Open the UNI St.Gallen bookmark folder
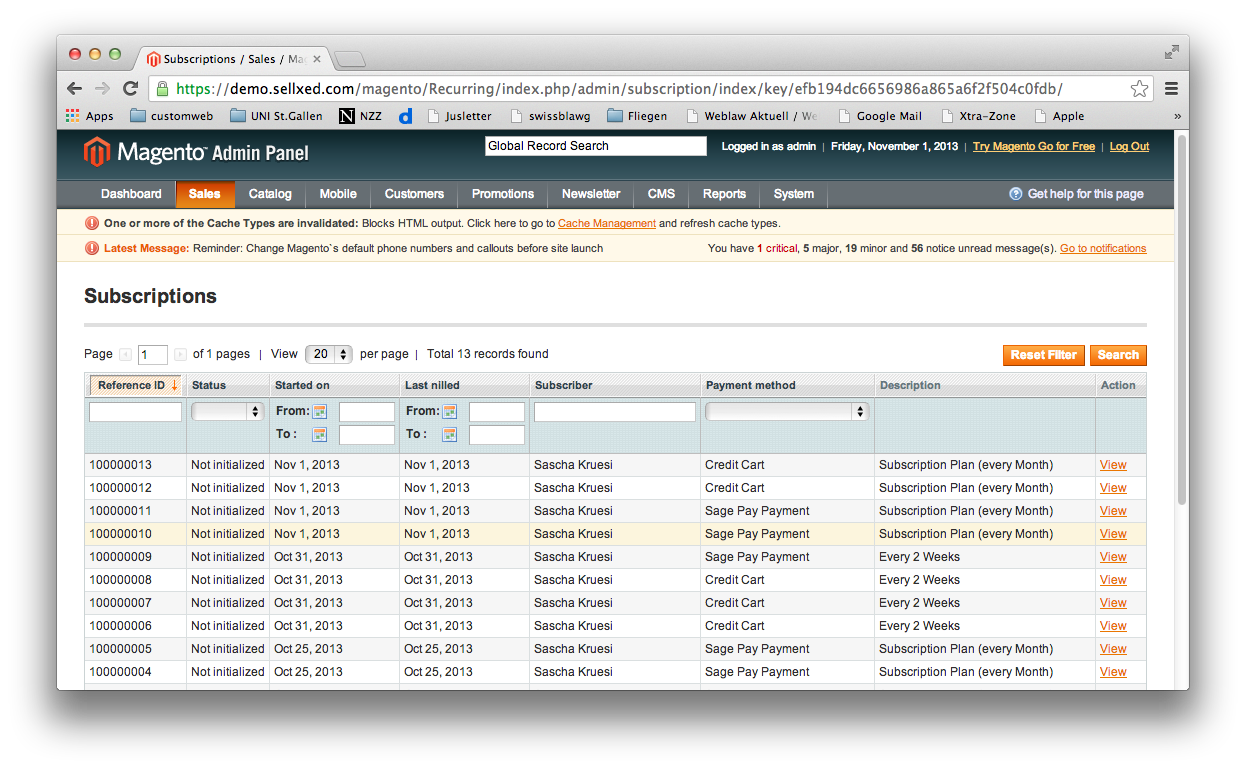Screen dimensions: 1246x769 276,116
